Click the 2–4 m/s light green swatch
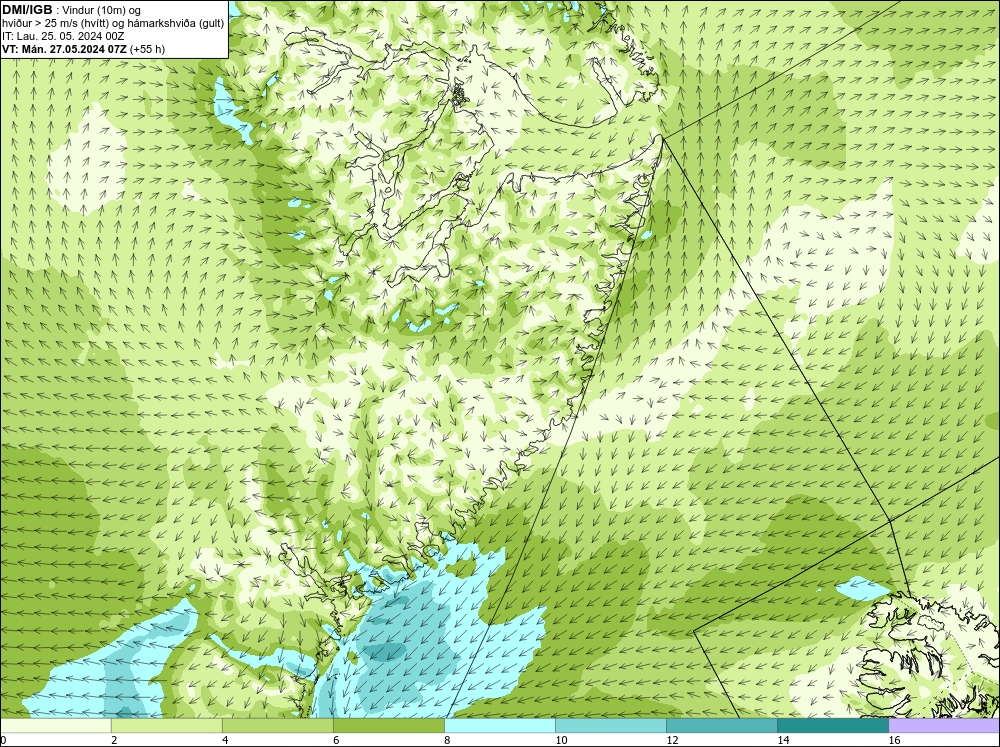 point(167,725)
